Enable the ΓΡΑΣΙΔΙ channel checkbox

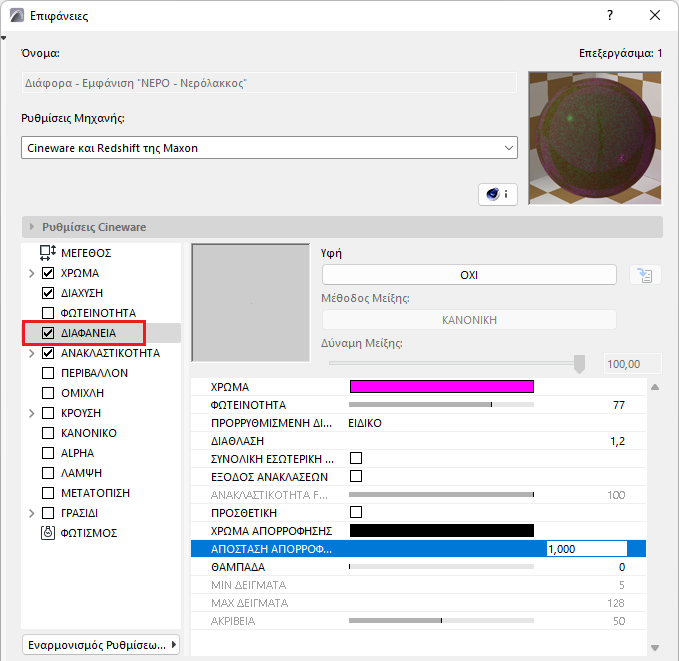[x=48, y=513]
